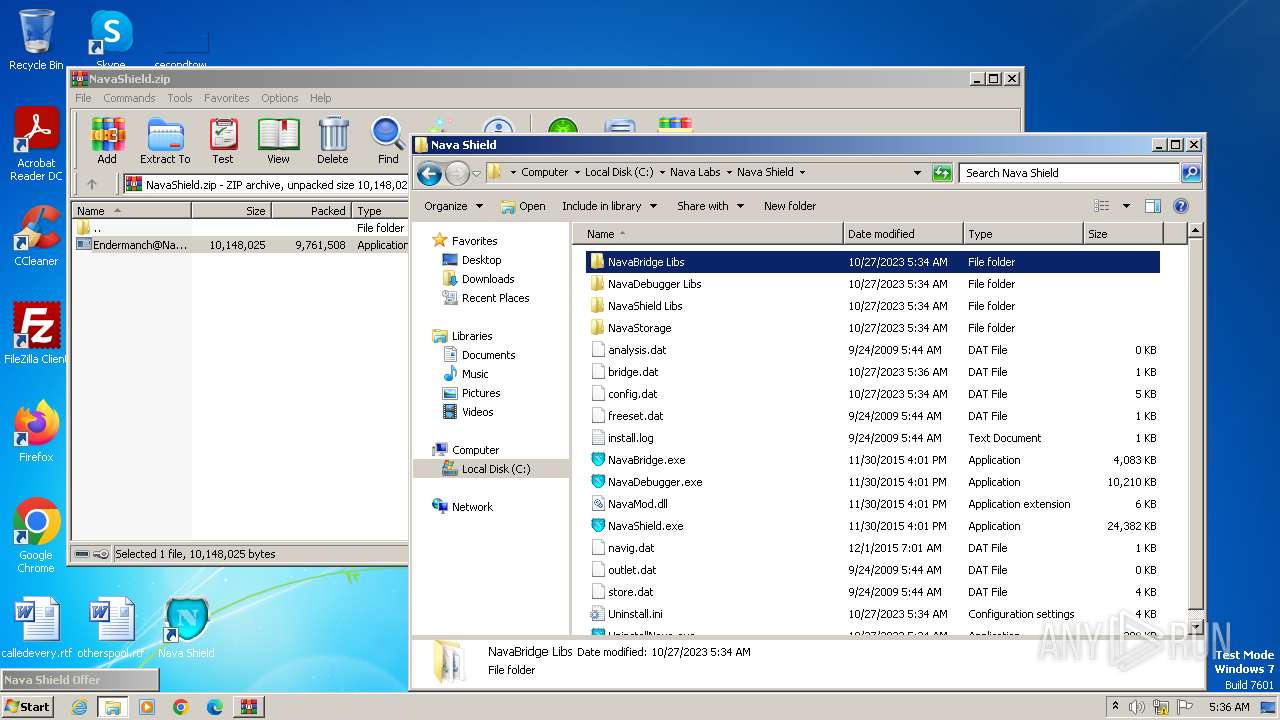
Task: Open Explorer help icon
Action: pos(1180,206)
